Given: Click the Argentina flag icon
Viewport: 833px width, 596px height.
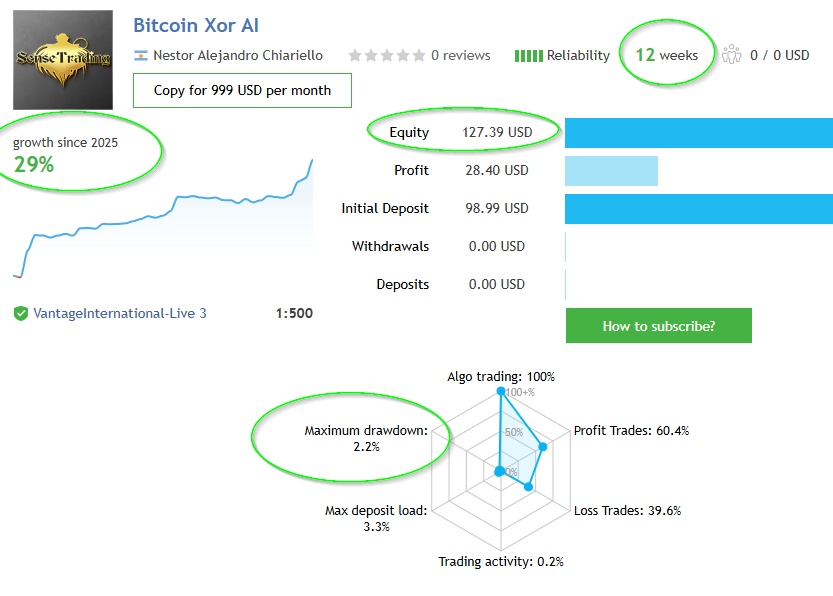Looking at the screenshot, I should tap(141, 56).
